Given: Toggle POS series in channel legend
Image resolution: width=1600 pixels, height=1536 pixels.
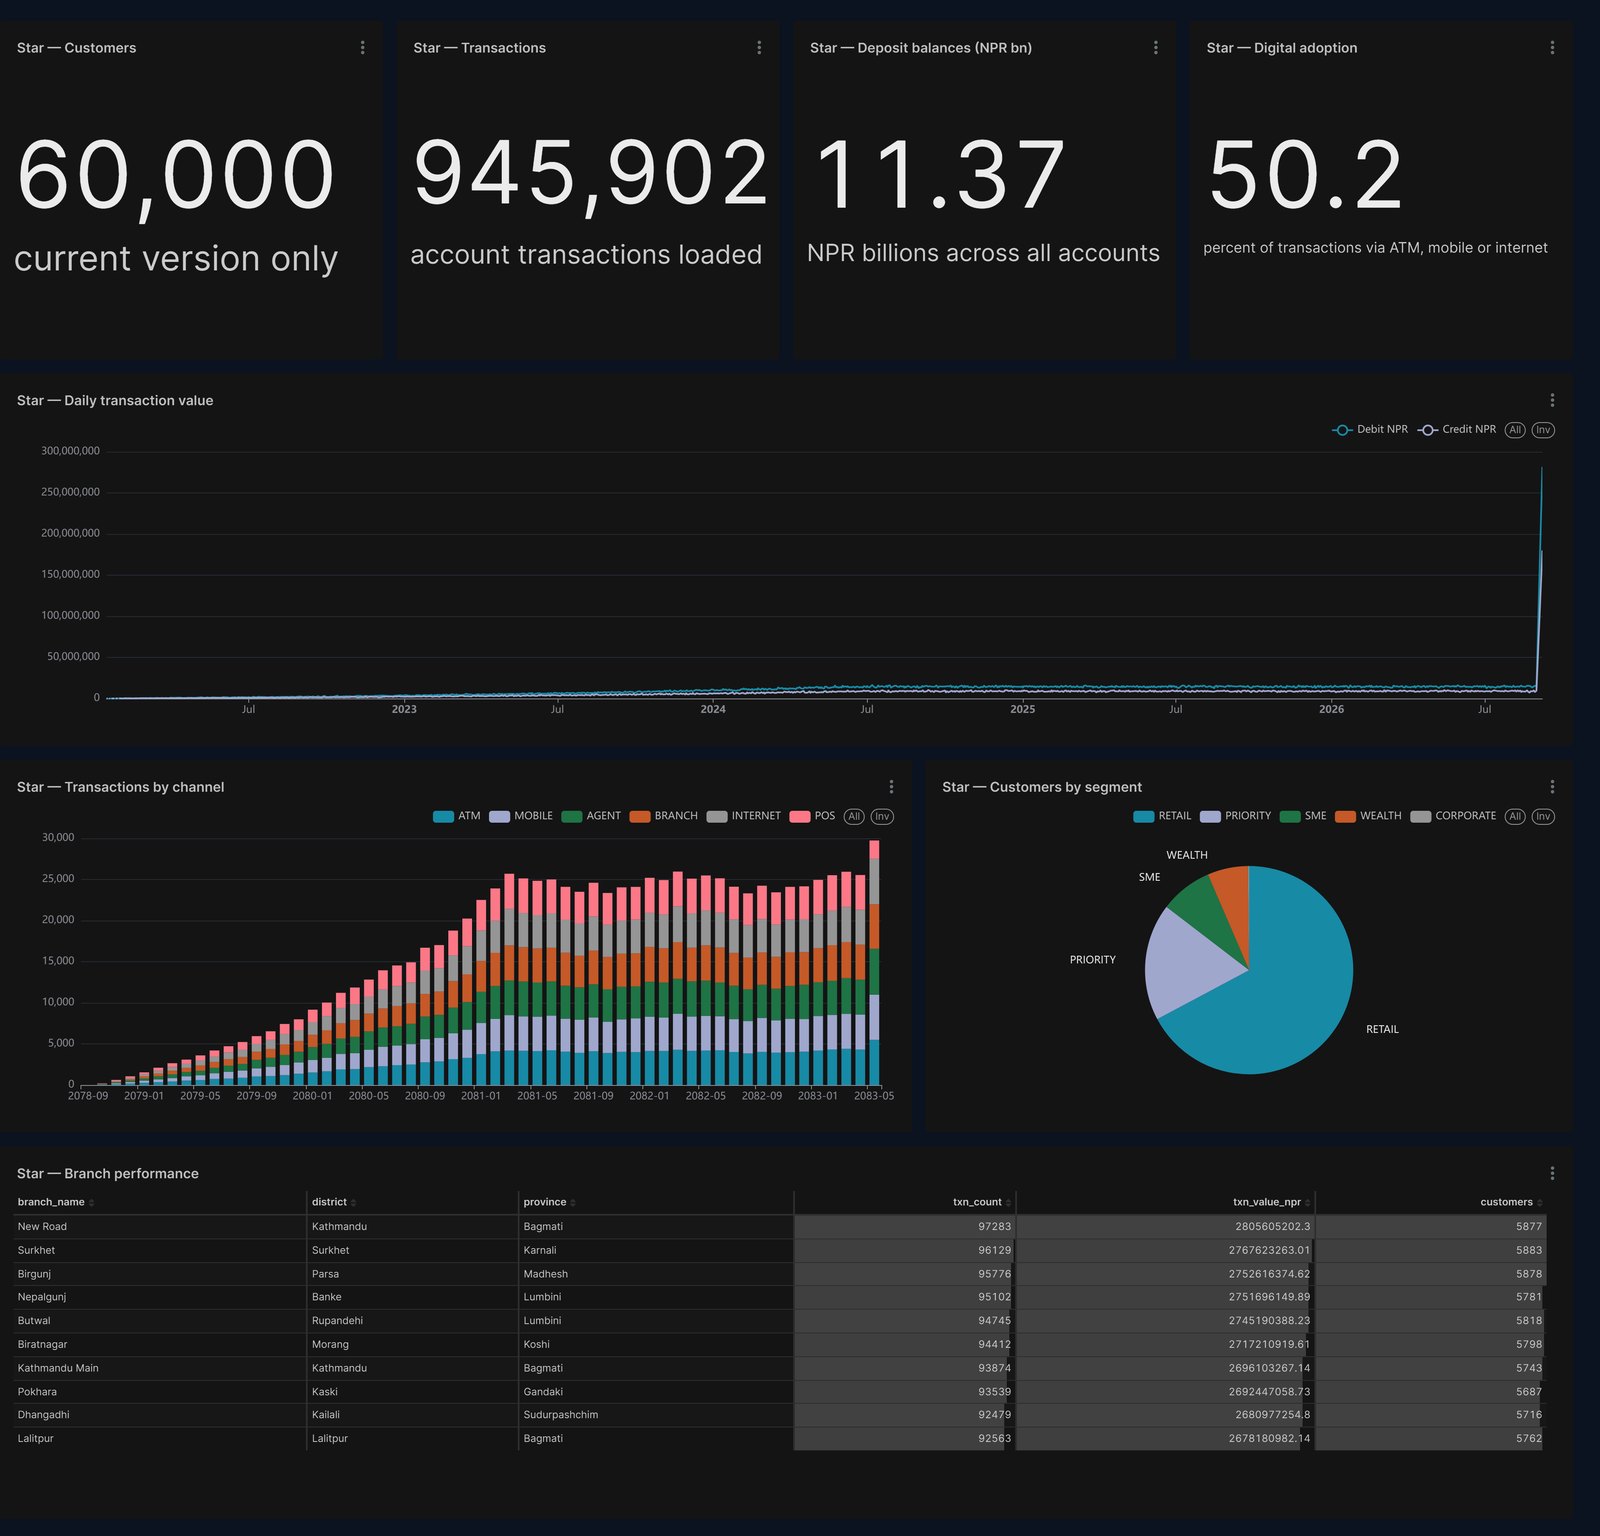Looking at the screenshot, I should point(812,816).
